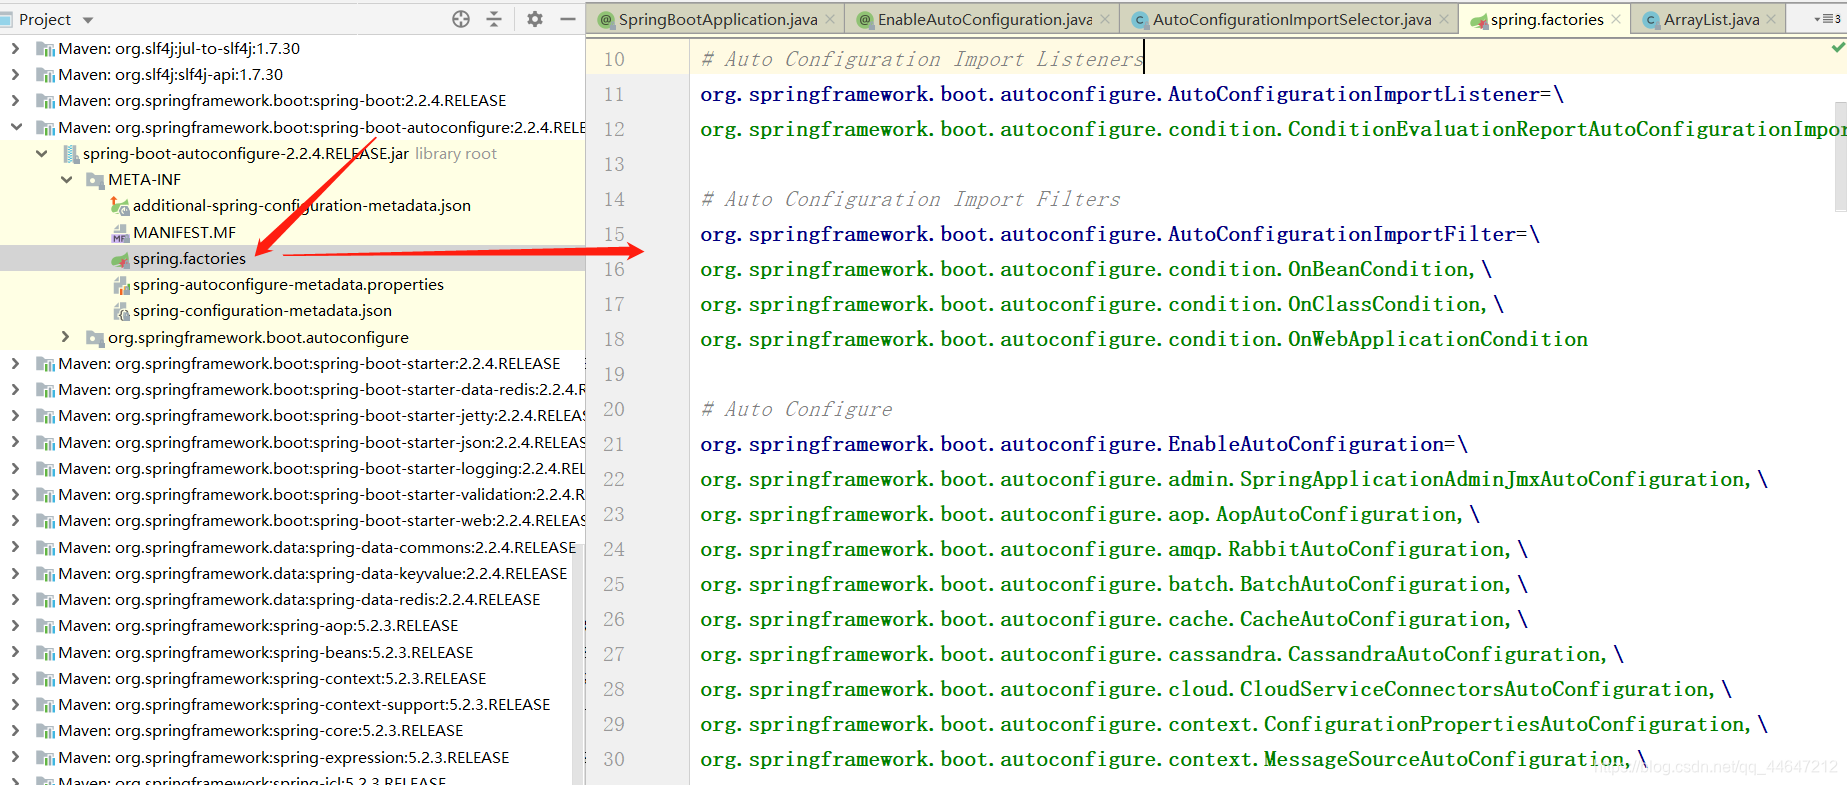Click the collapse all icon in Project panel
Screen dimensions: 1847x785
pyautogui.click(x=494, y=19)
